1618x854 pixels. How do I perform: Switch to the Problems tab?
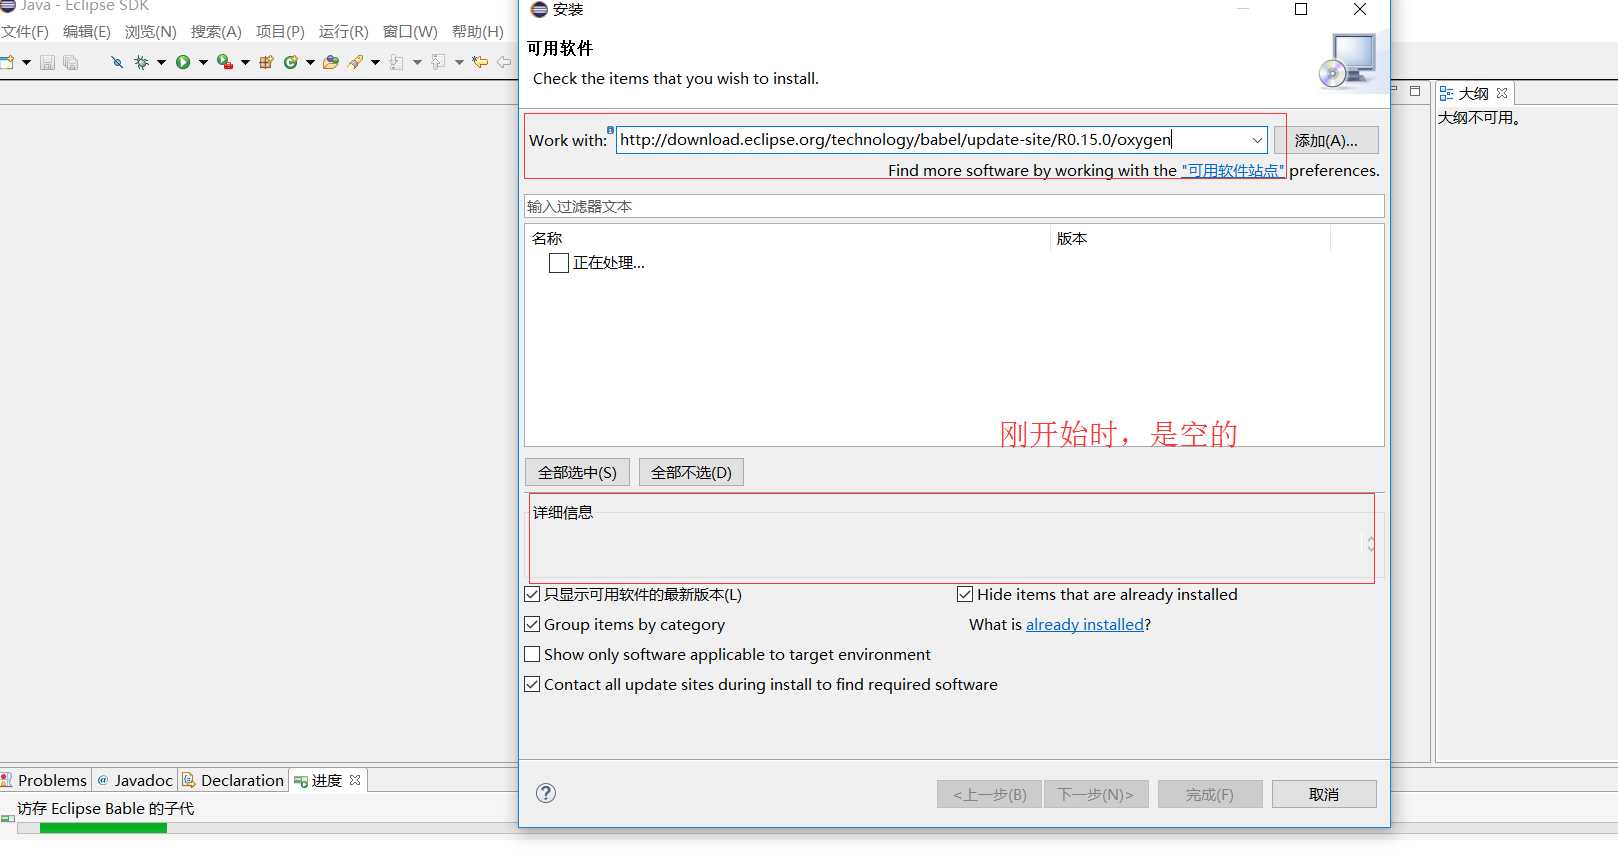tap(45, 780)
